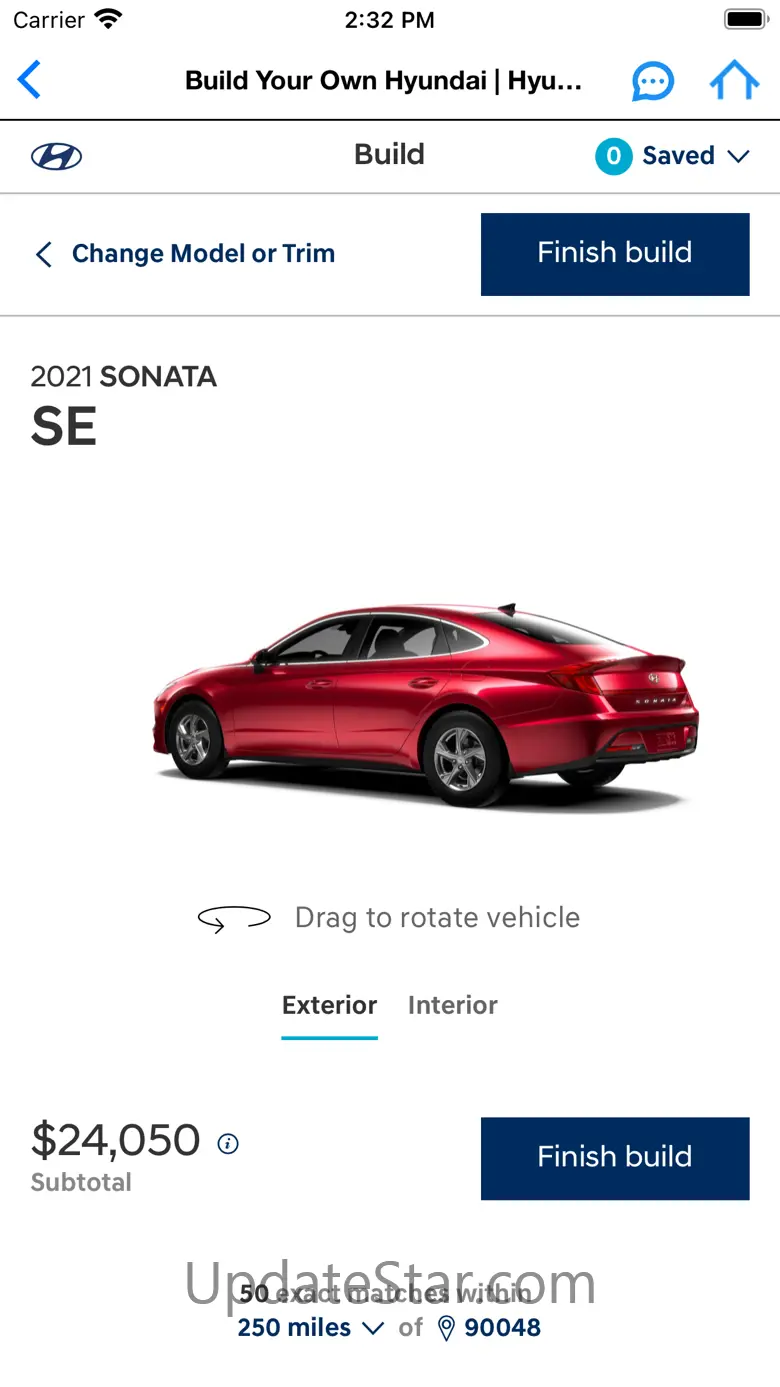The height and width of the screenshot is (1387, 780).
Task: Click the top Finish build button
Action: tap(615, 254)
